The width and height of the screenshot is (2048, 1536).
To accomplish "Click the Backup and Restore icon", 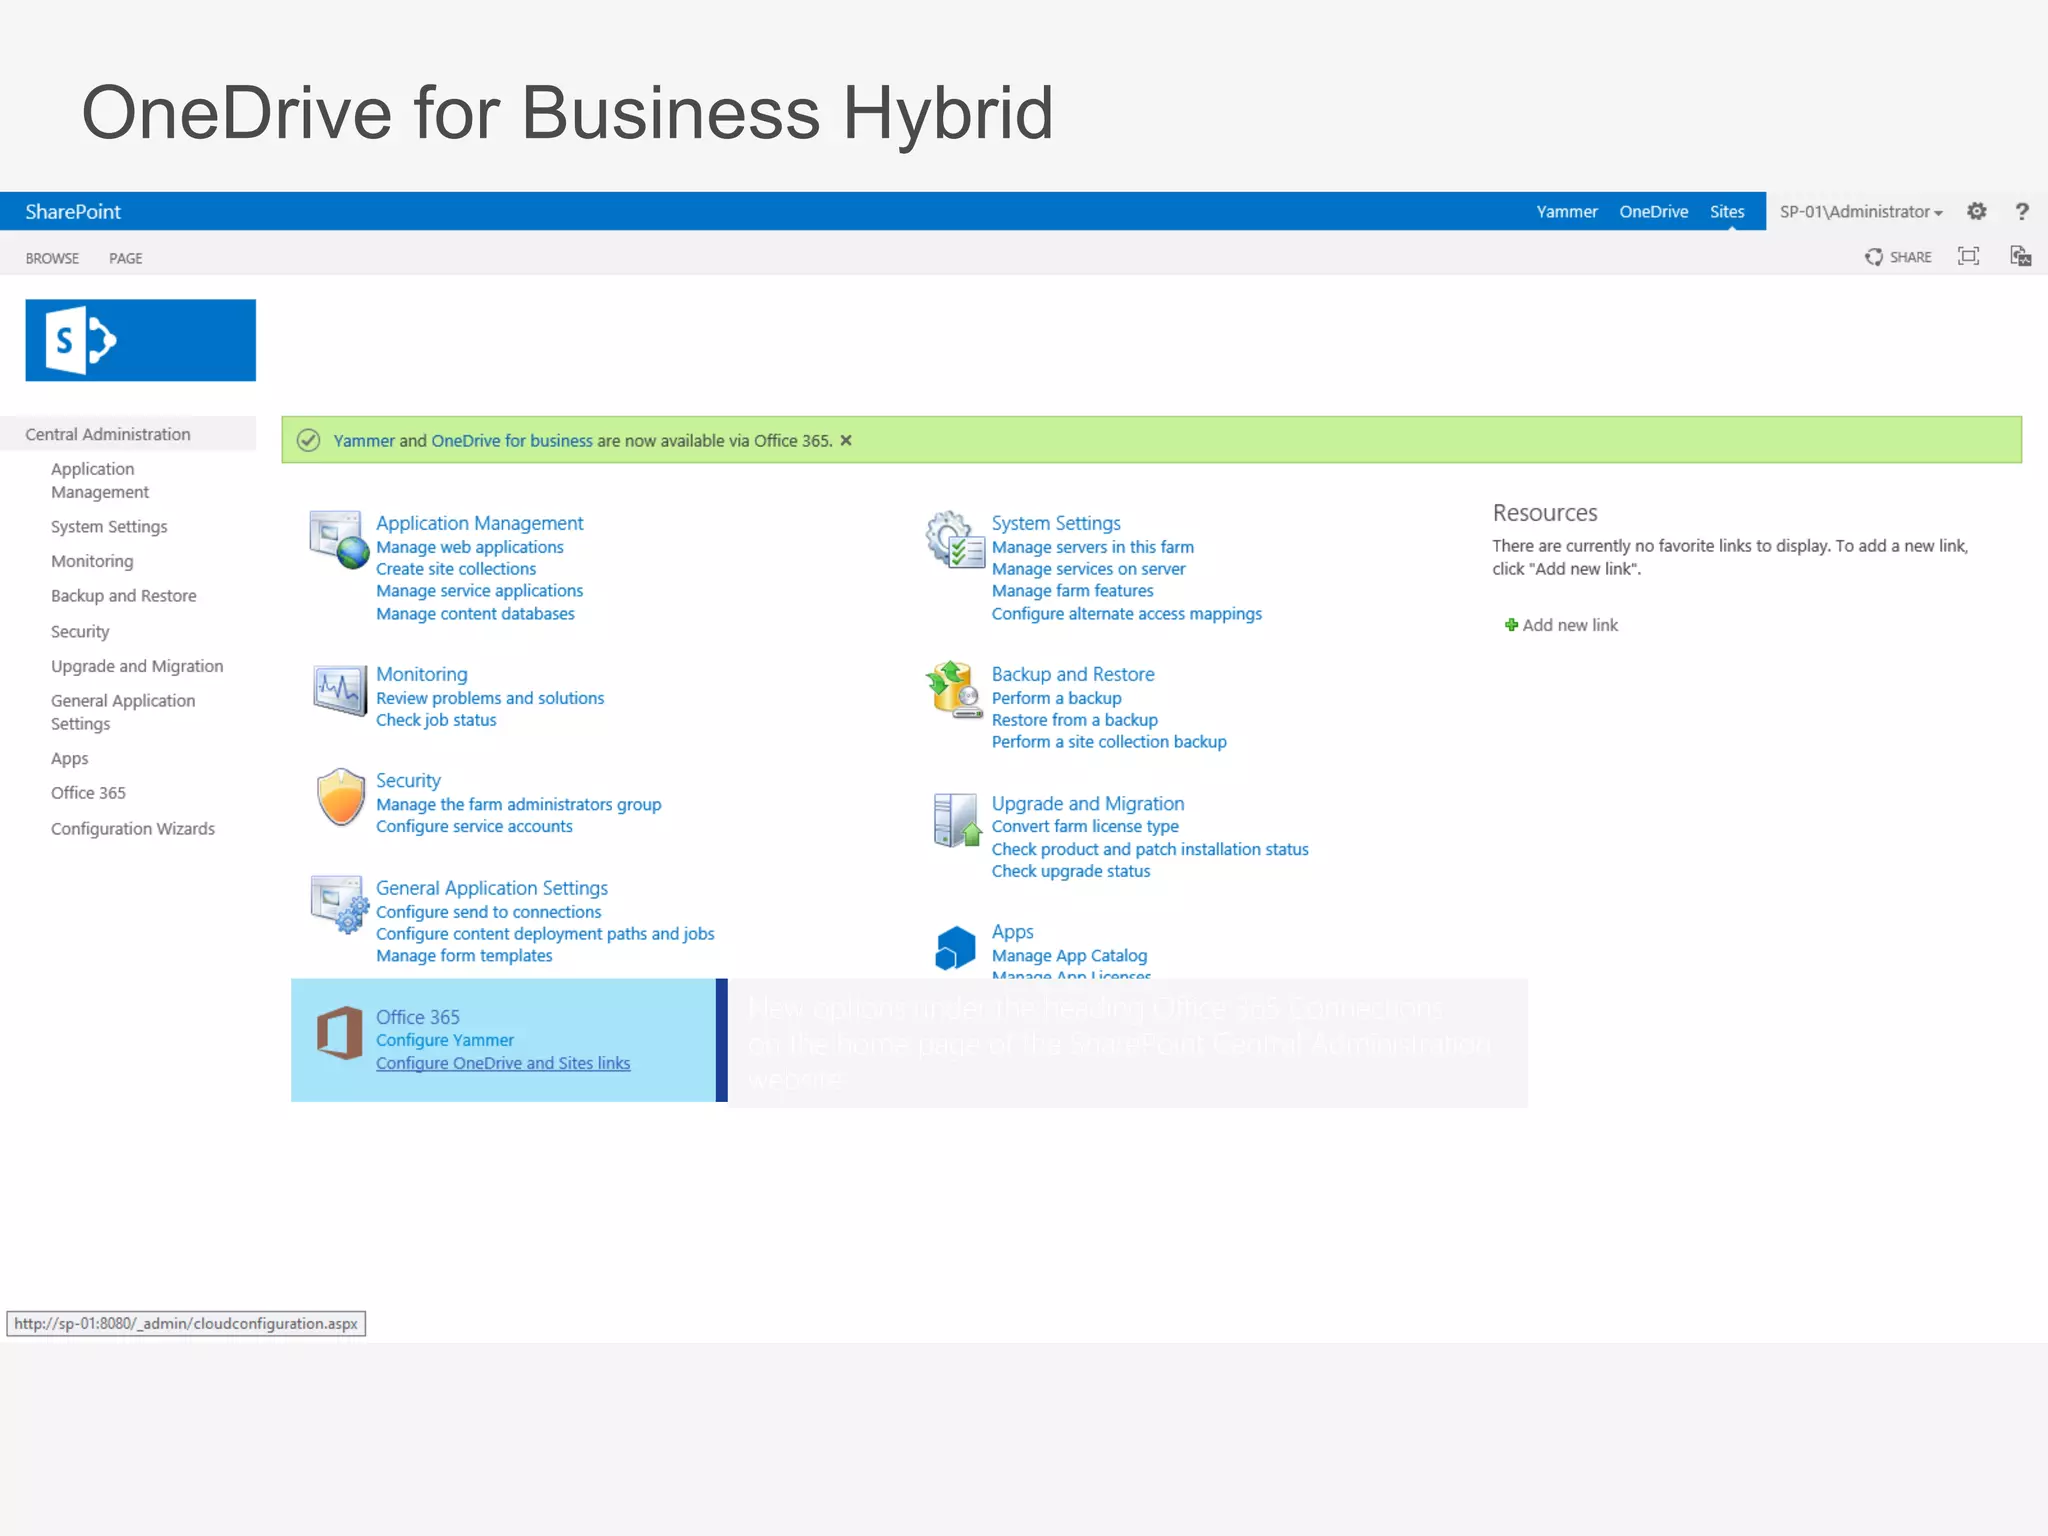I will [x=954, y=690].
